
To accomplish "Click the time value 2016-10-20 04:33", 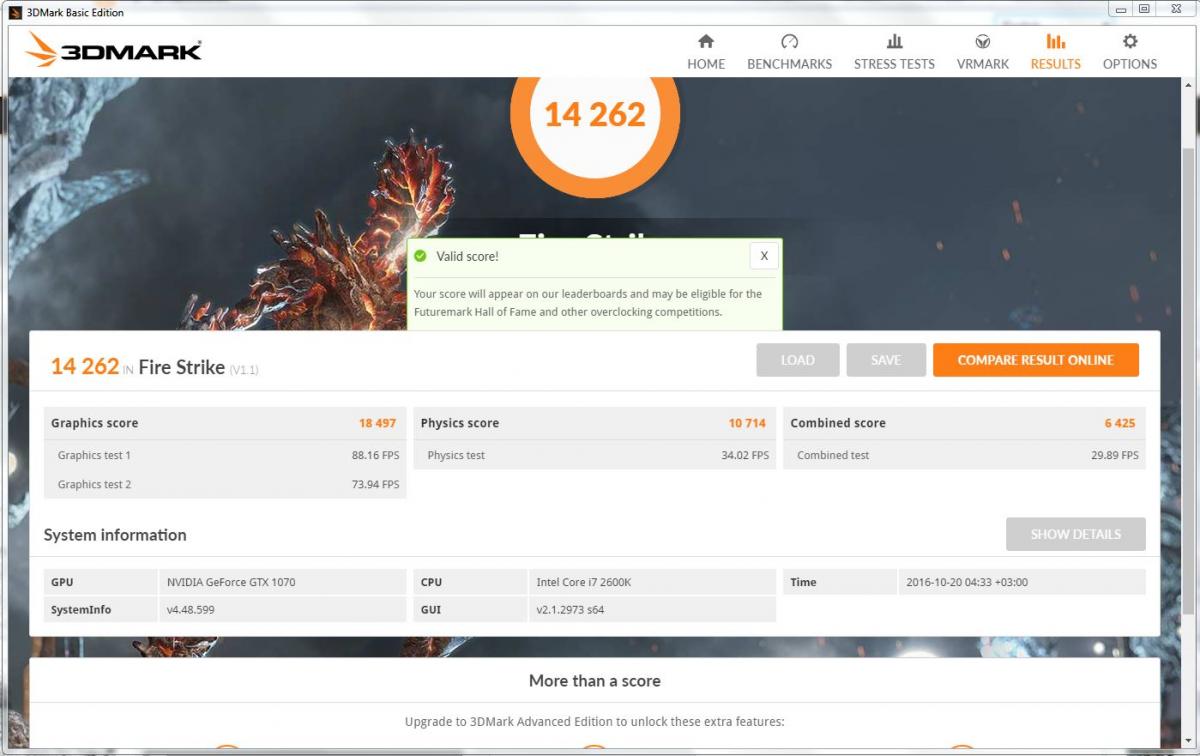I will coord(967,582).
